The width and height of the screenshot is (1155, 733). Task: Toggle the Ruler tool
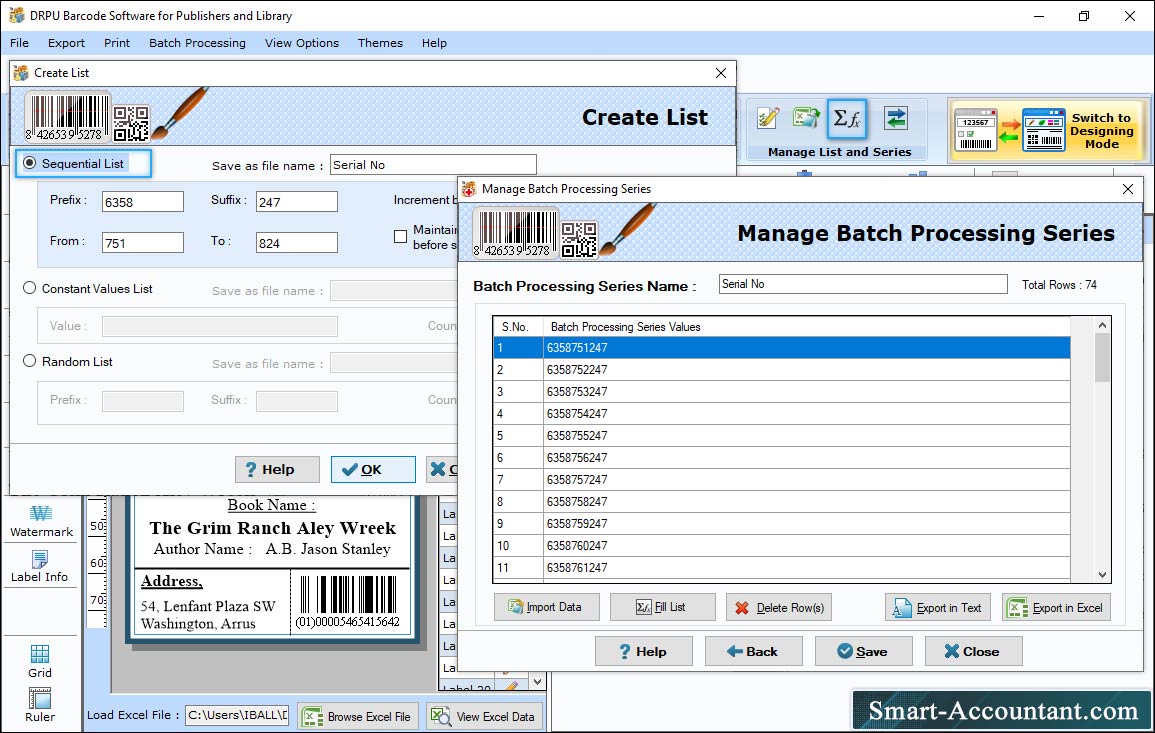point(40,705)
